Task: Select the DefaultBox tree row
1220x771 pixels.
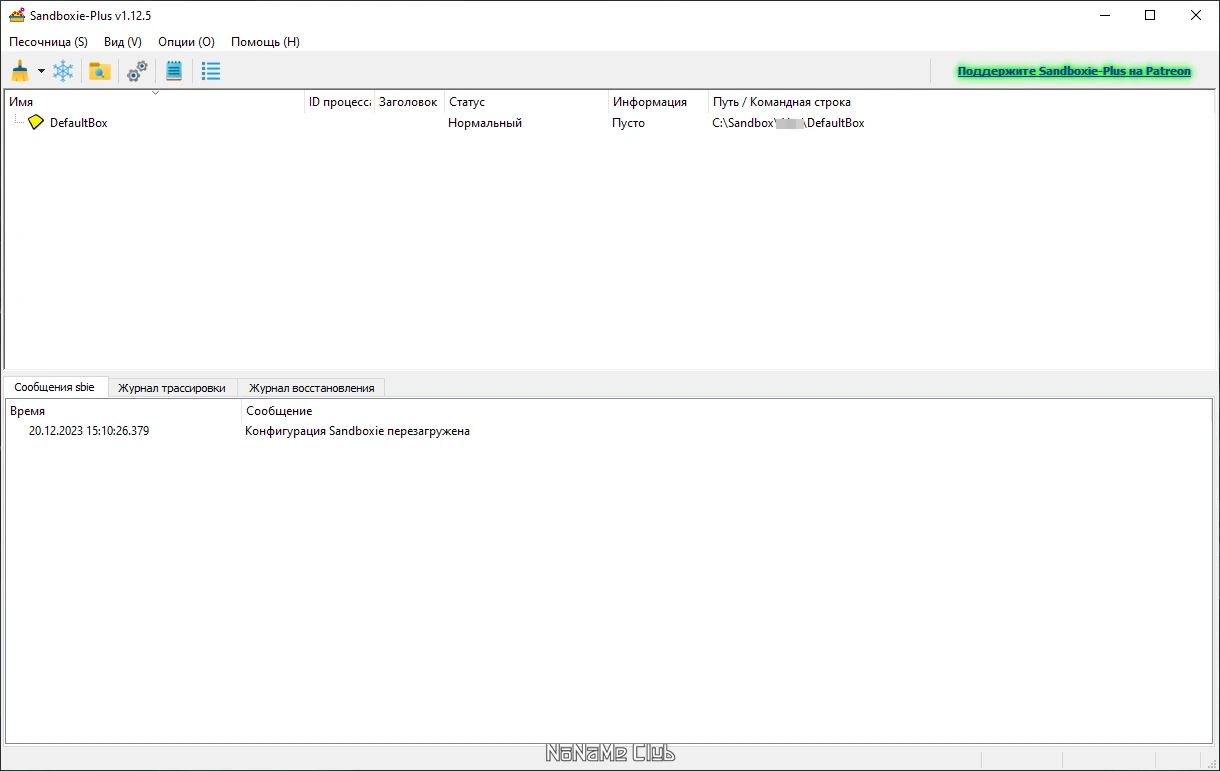Action: (x=608, y=123)
